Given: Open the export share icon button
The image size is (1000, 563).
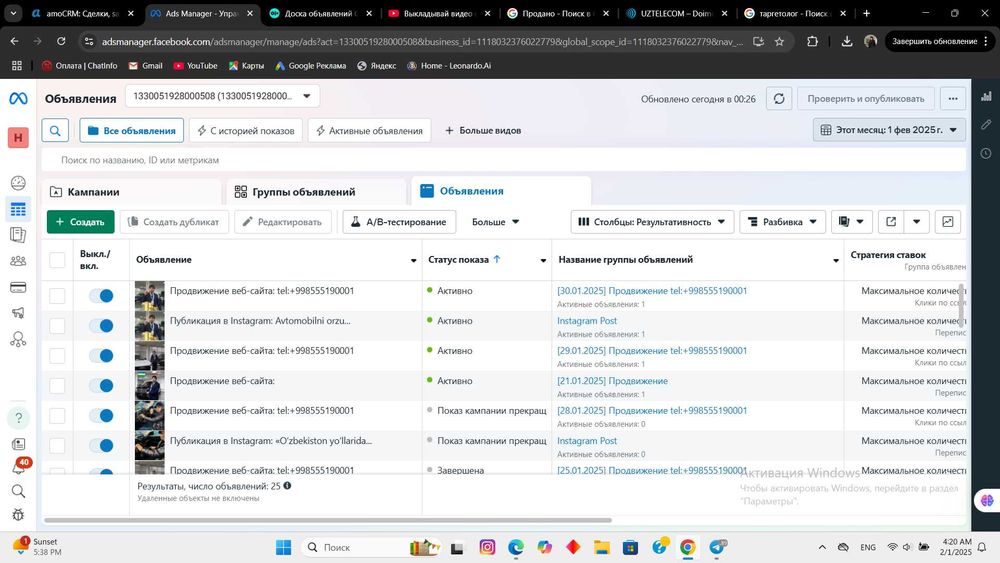Looking at the screenshot, I should [x=891, y=222].
